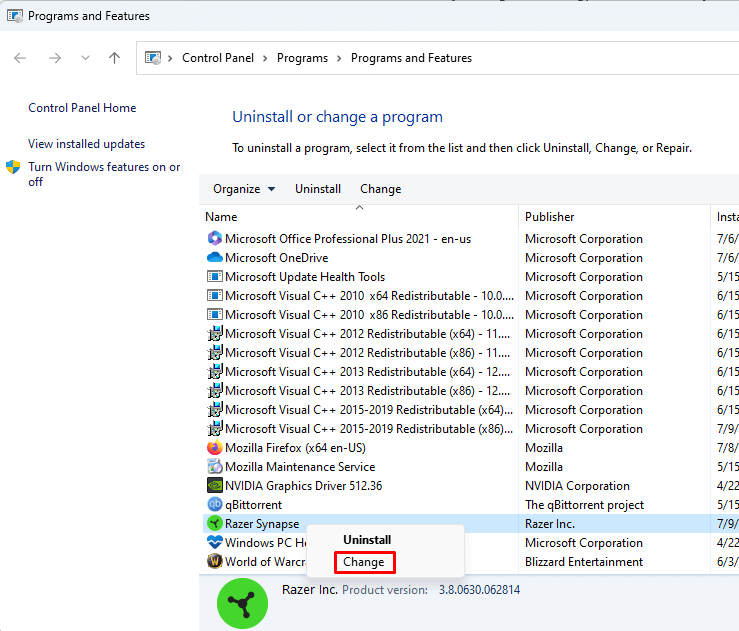Select Mozilla Maintenance Service name text
This screenshot has height=631, width=739.
pyautogui.click(x=300, y=467)
